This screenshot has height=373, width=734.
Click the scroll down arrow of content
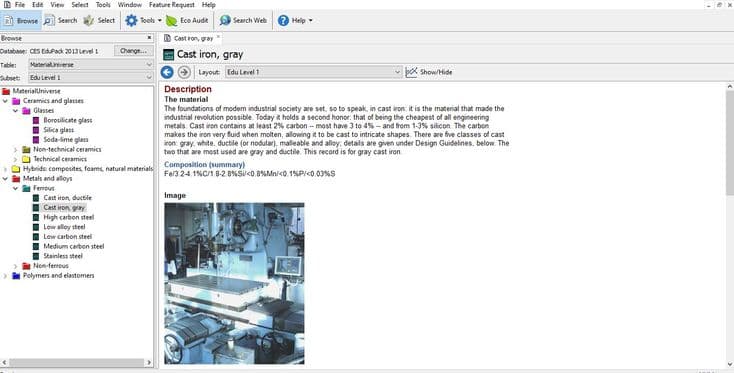click(x=730, y=364)
